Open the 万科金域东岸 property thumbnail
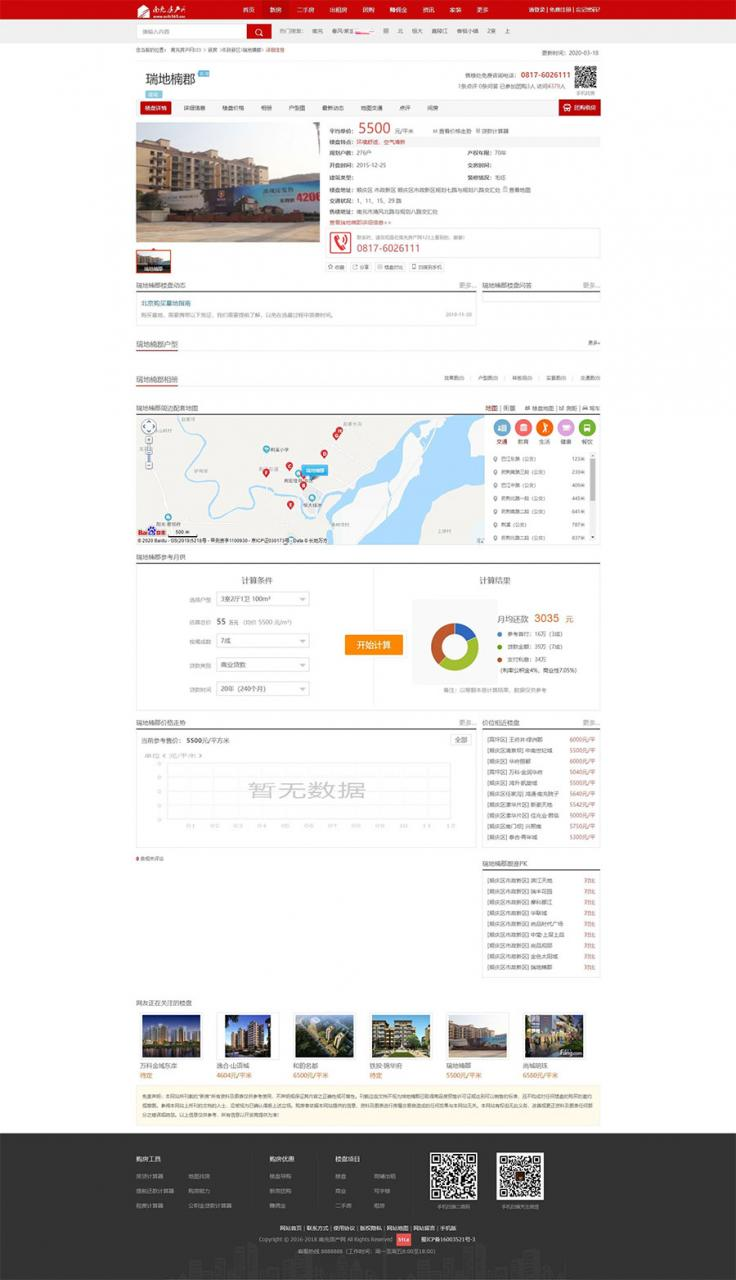This screenshot has height=1280, width=736. coord(171,1036)
